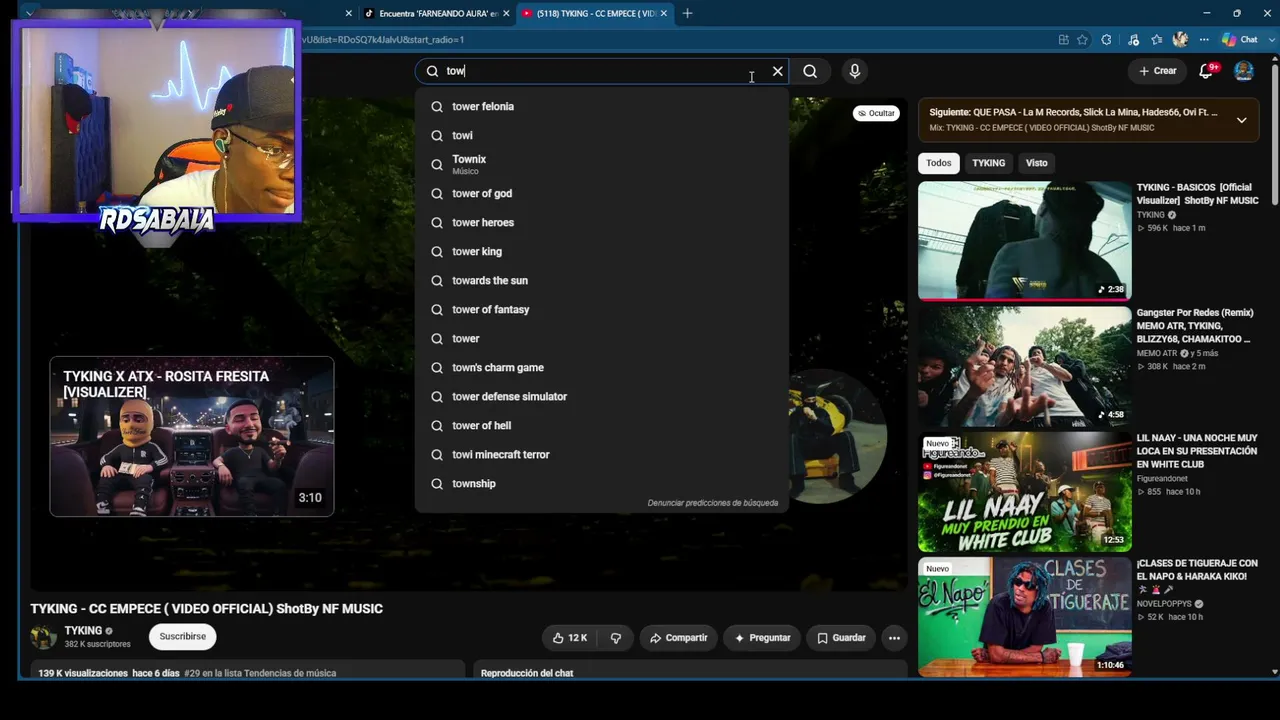Viewport: 1280px width, 720px height.
Task: Open LIL NAAY White Club video thumbnail
Action: (1025, 491)
